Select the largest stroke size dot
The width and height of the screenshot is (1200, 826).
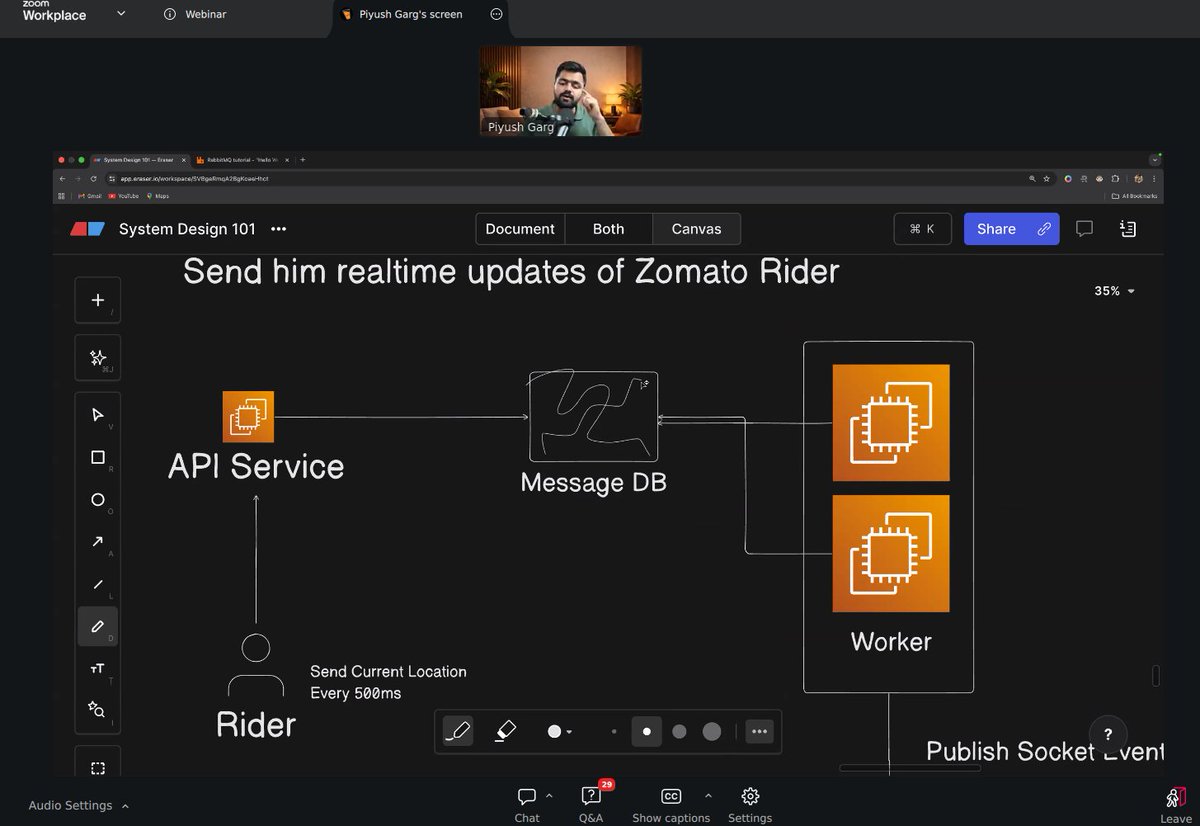(712, 732)
